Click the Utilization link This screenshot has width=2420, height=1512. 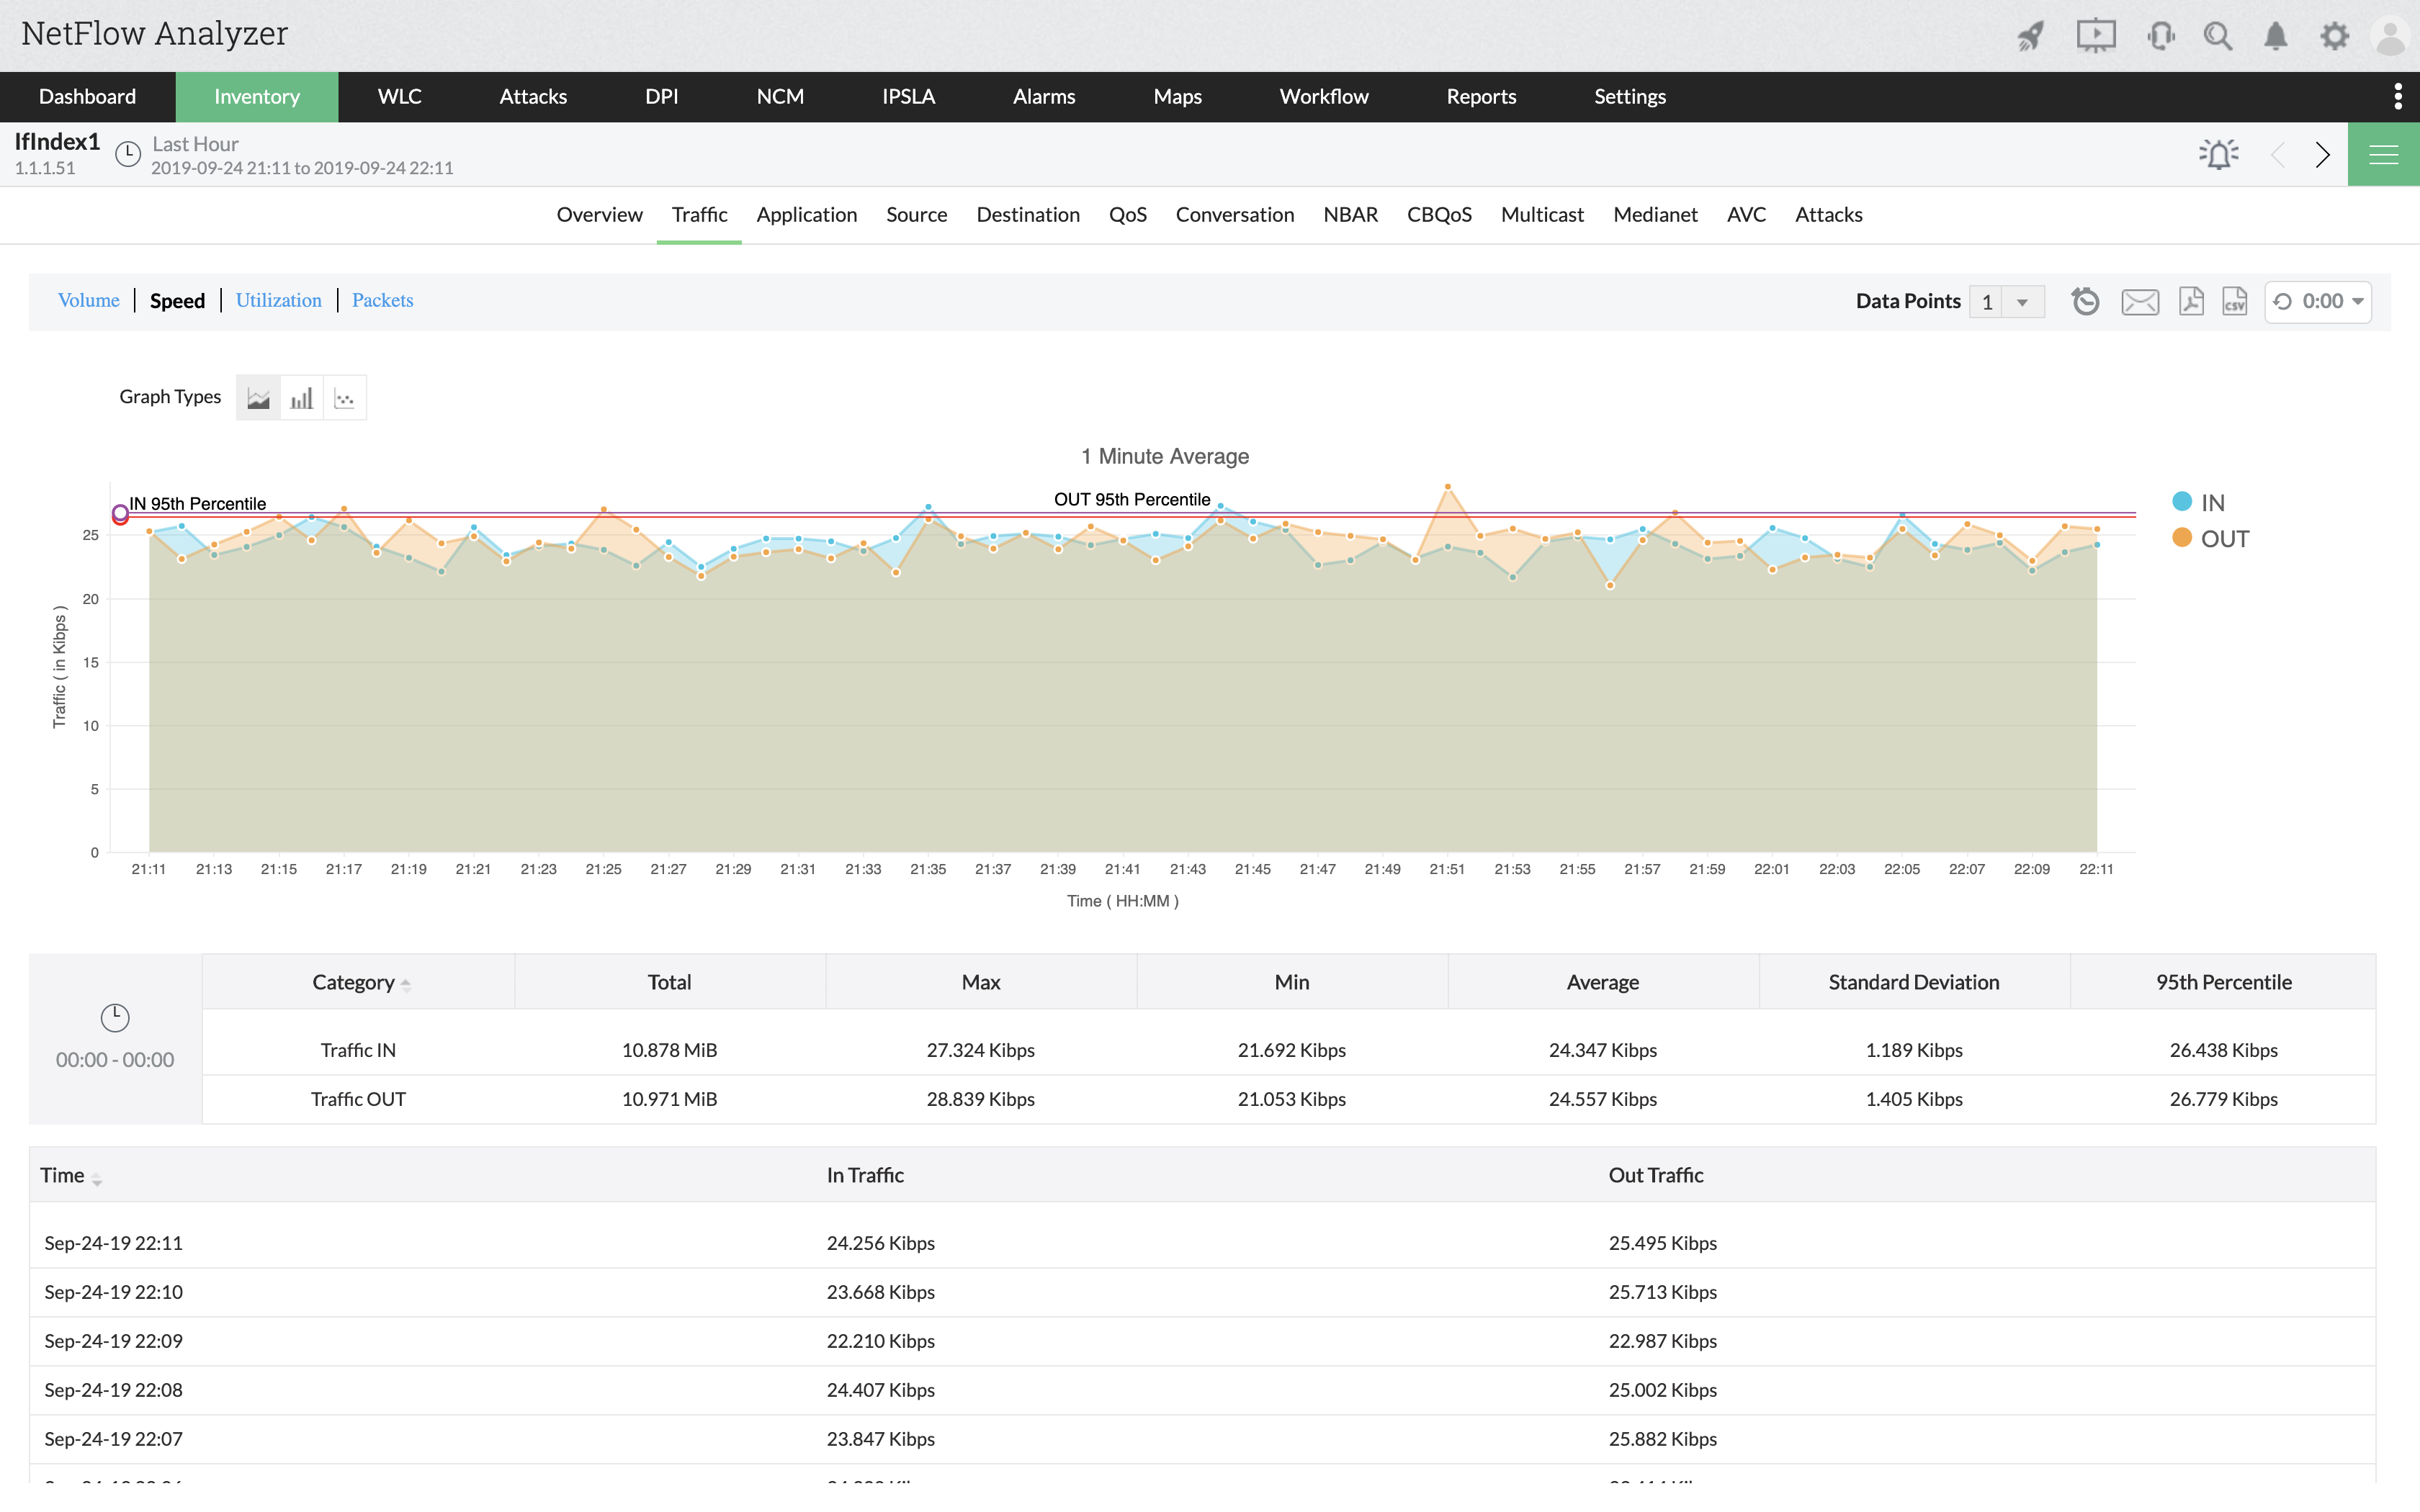click(278, 300)
